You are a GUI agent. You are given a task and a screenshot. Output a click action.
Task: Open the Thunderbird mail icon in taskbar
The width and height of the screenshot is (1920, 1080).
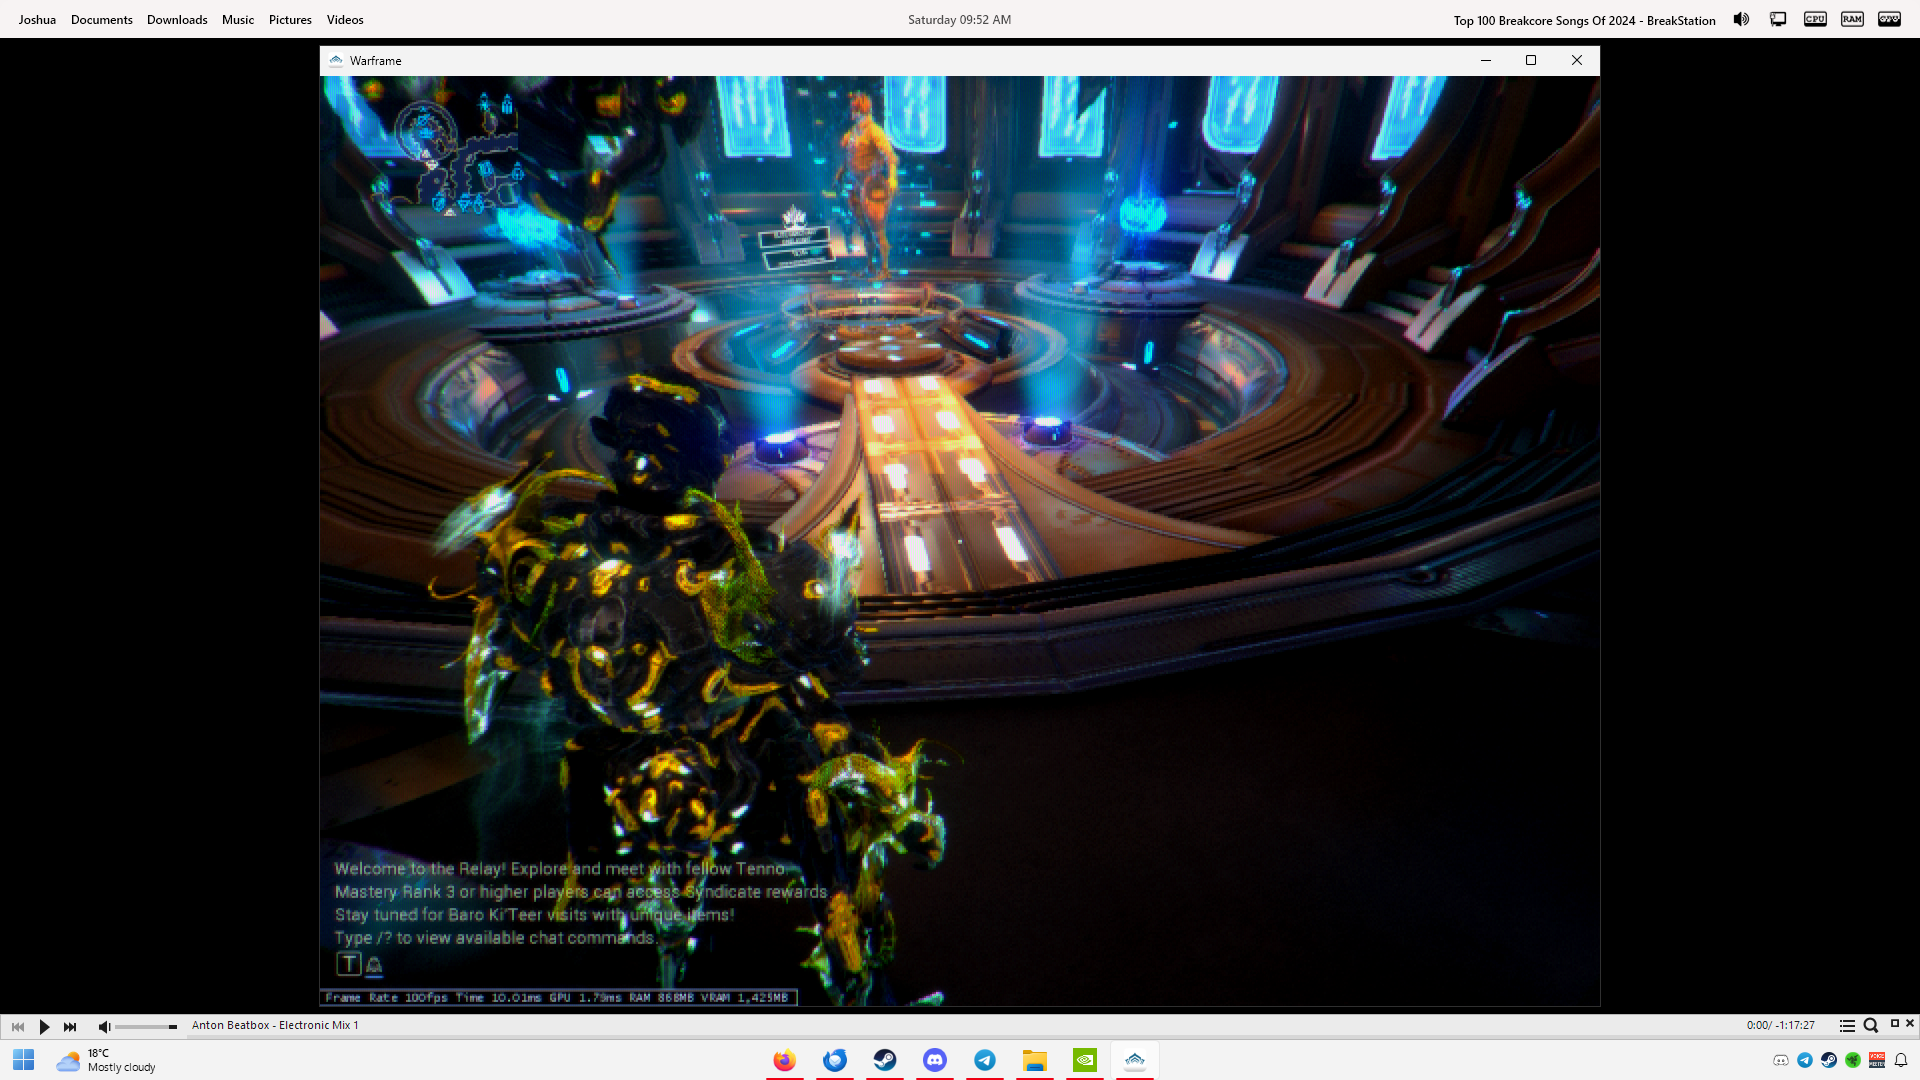(x=835, y=1060)
